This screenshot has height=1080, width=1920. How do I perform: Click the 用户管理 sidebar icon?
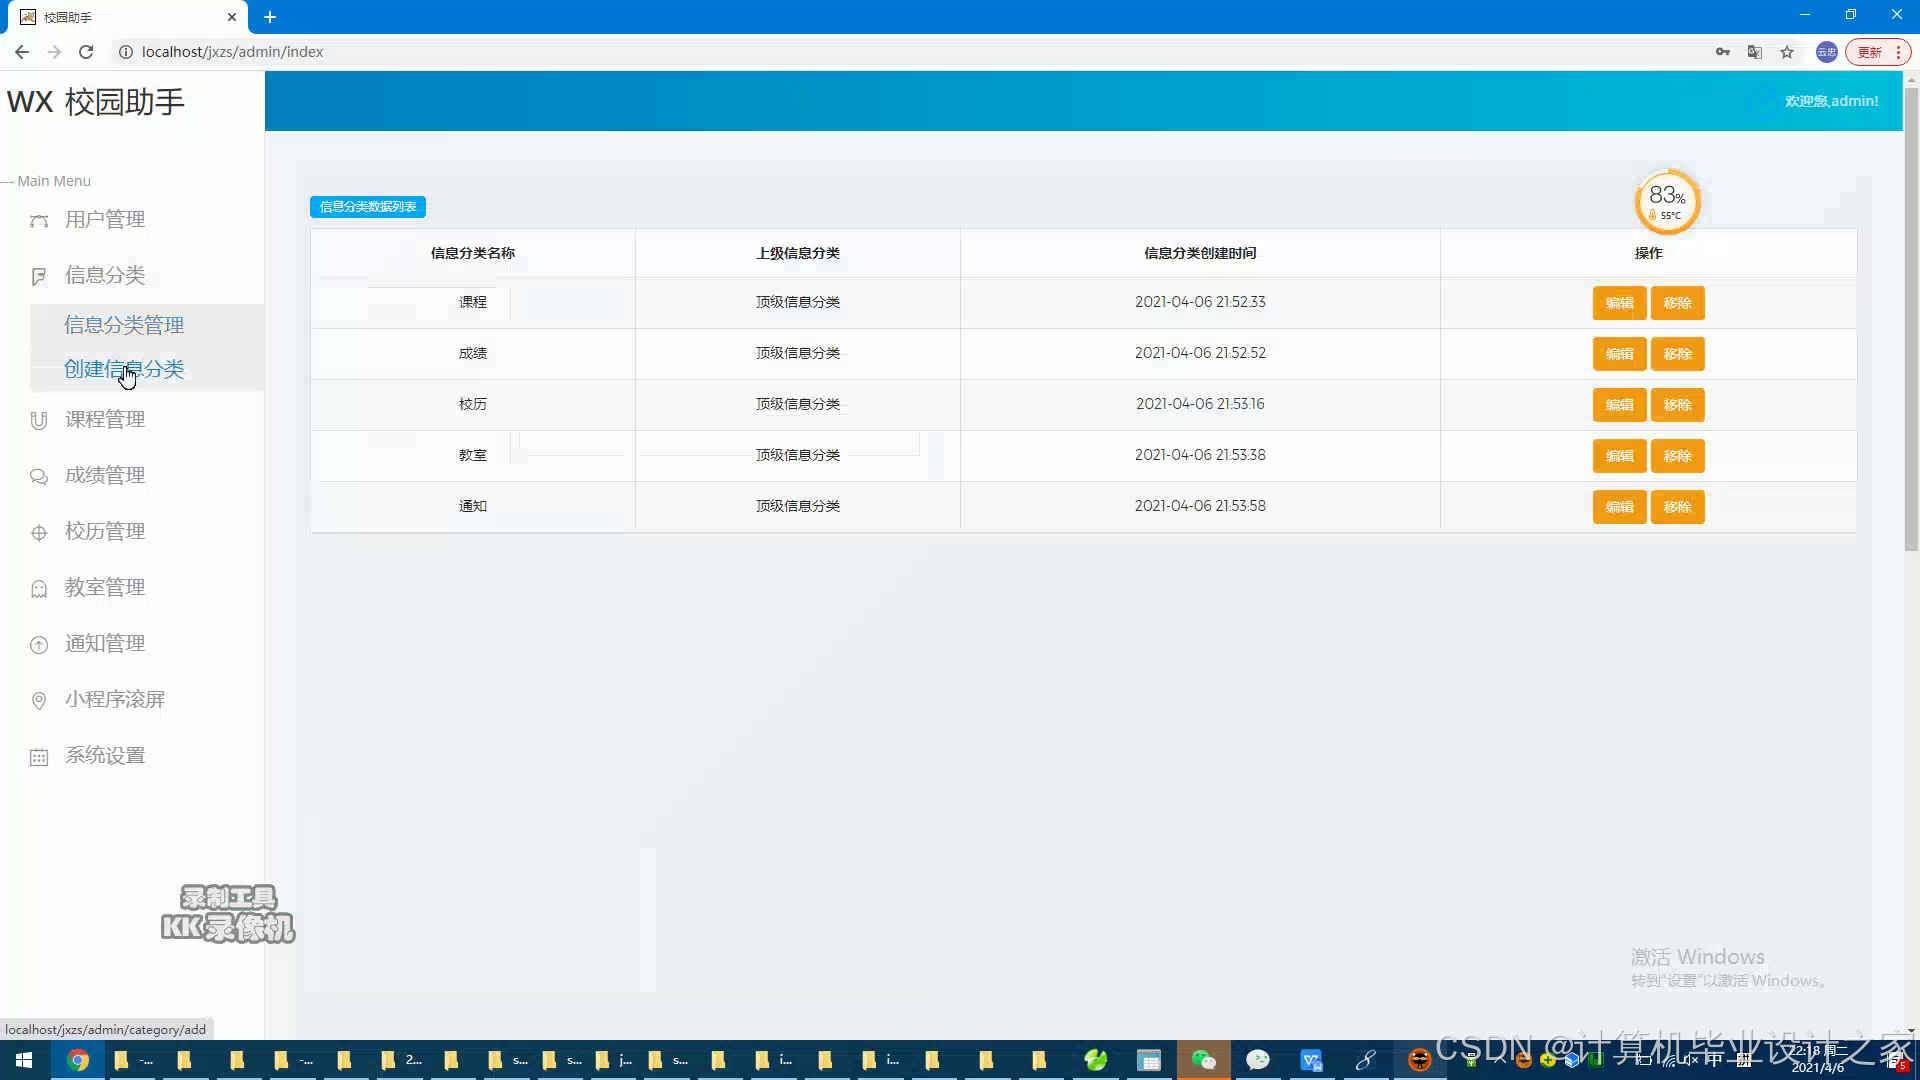coord(39,221)
